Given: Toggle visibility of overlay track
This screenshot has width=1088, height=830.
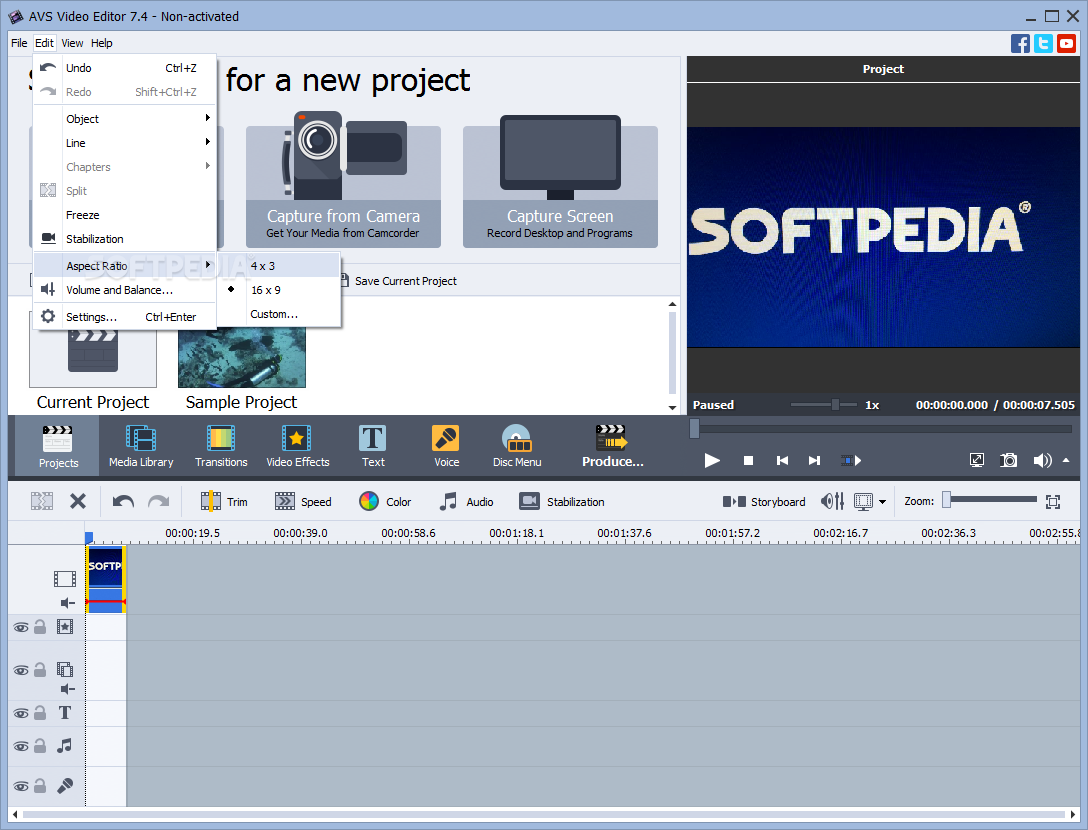Looking at the screenshot, I should [21, 670].
